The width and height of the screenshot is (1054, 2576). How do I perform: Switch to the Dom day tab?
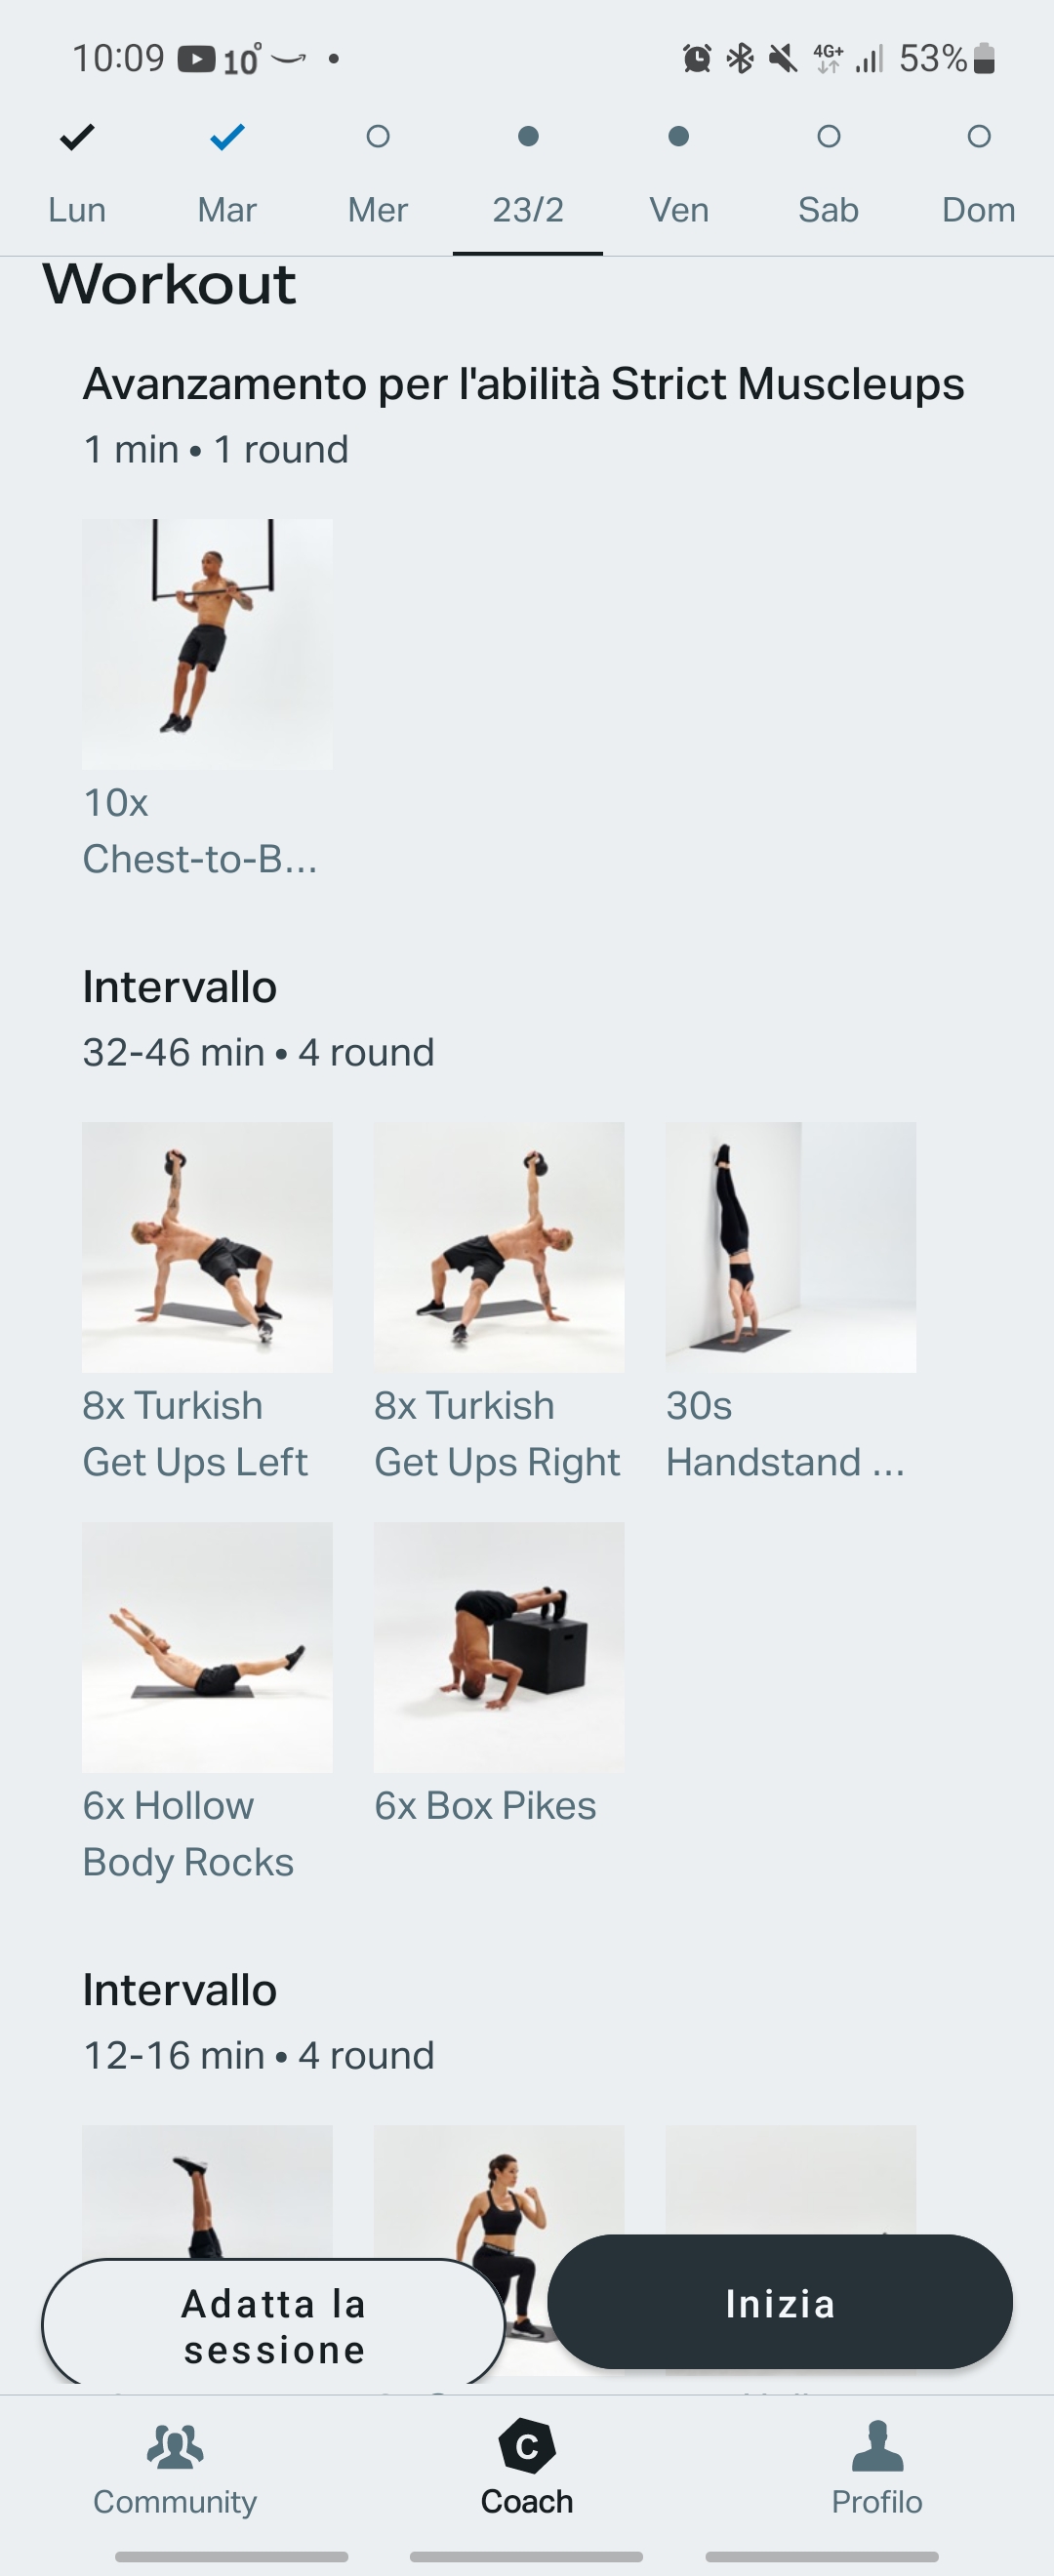point(978,209)
